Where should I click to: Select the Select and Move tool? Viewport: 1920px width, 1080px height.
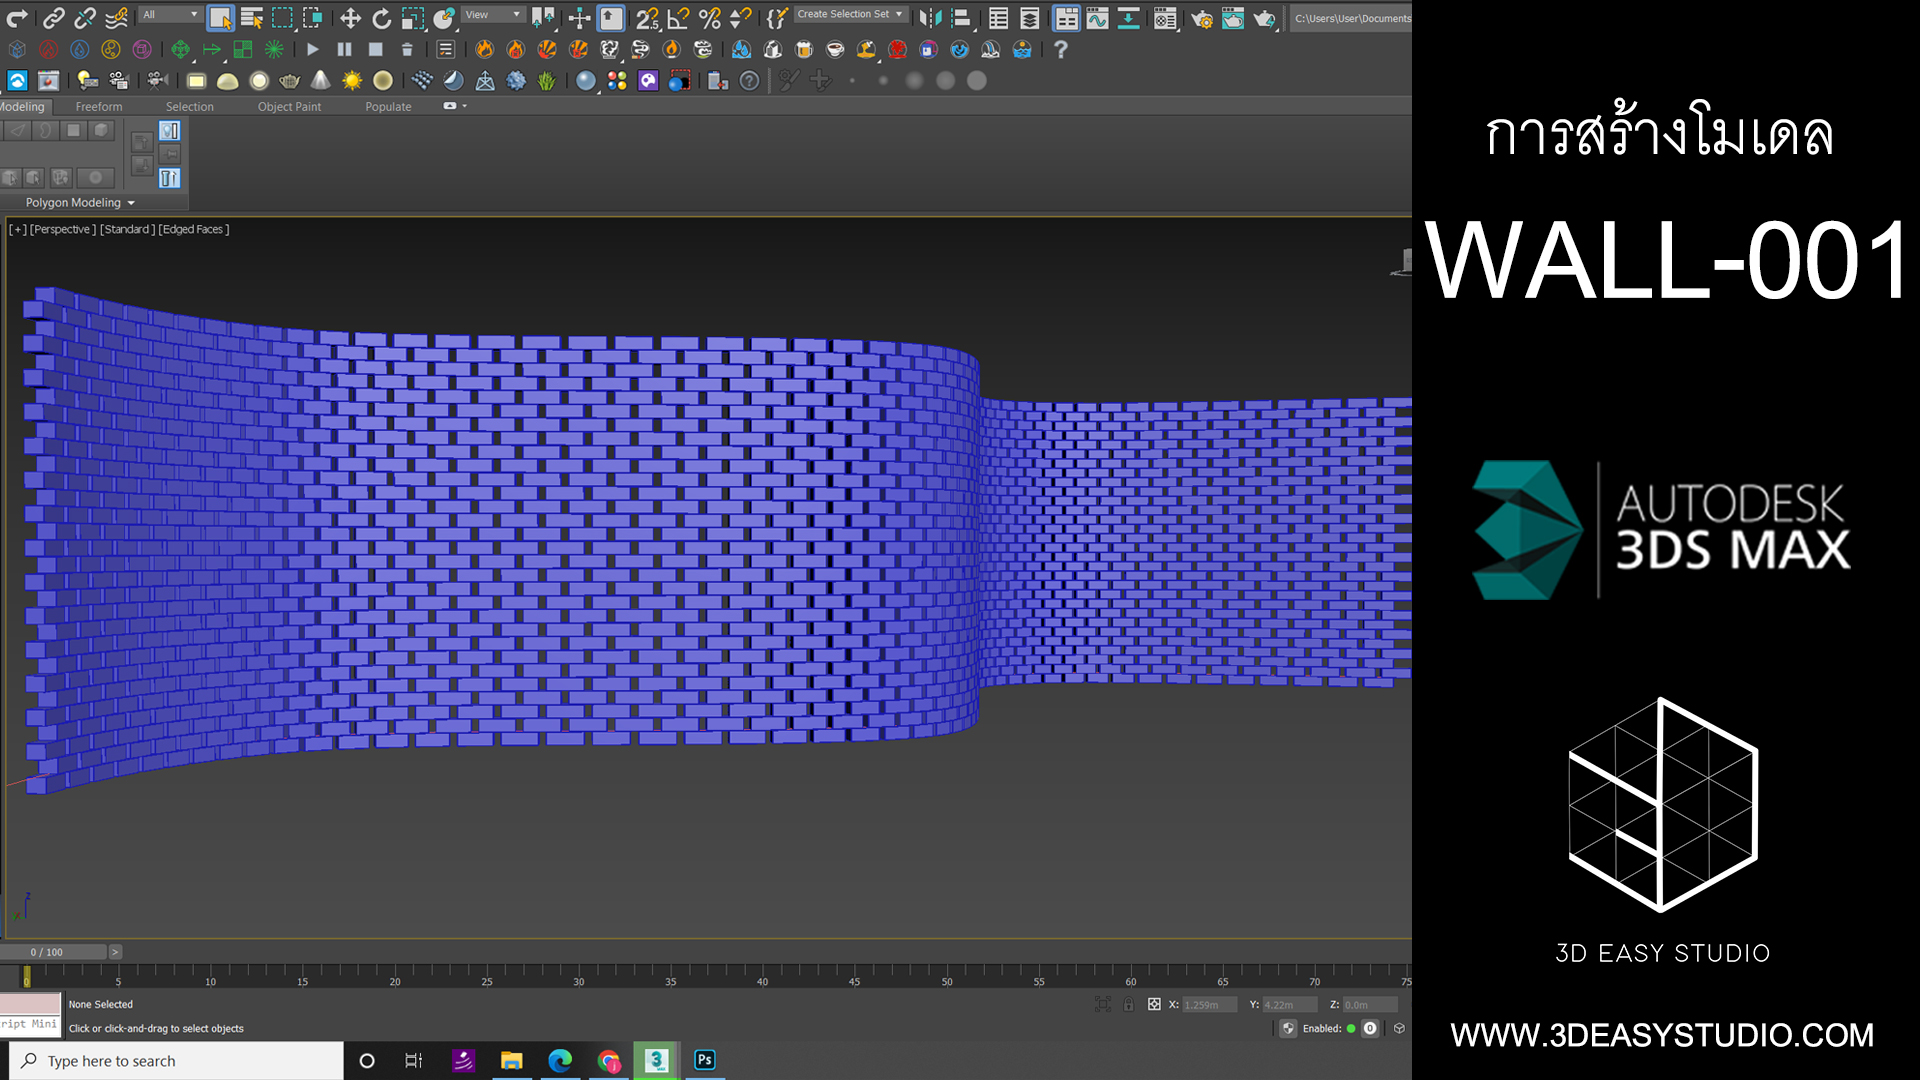pos(350,16)
